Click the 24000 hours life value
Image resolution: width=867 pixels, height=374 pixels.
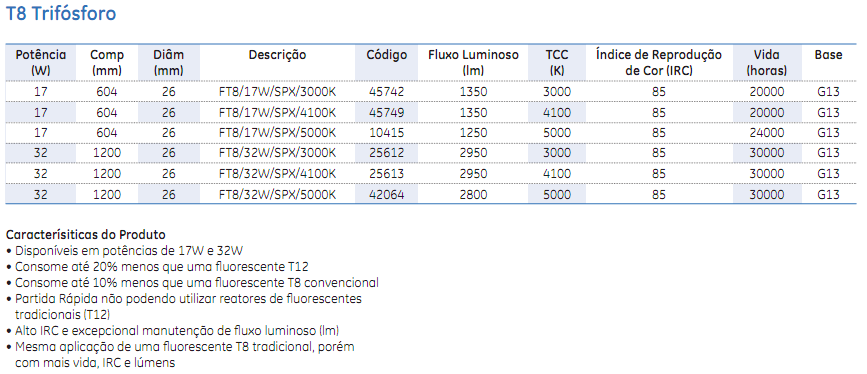[x=766, y=133]
